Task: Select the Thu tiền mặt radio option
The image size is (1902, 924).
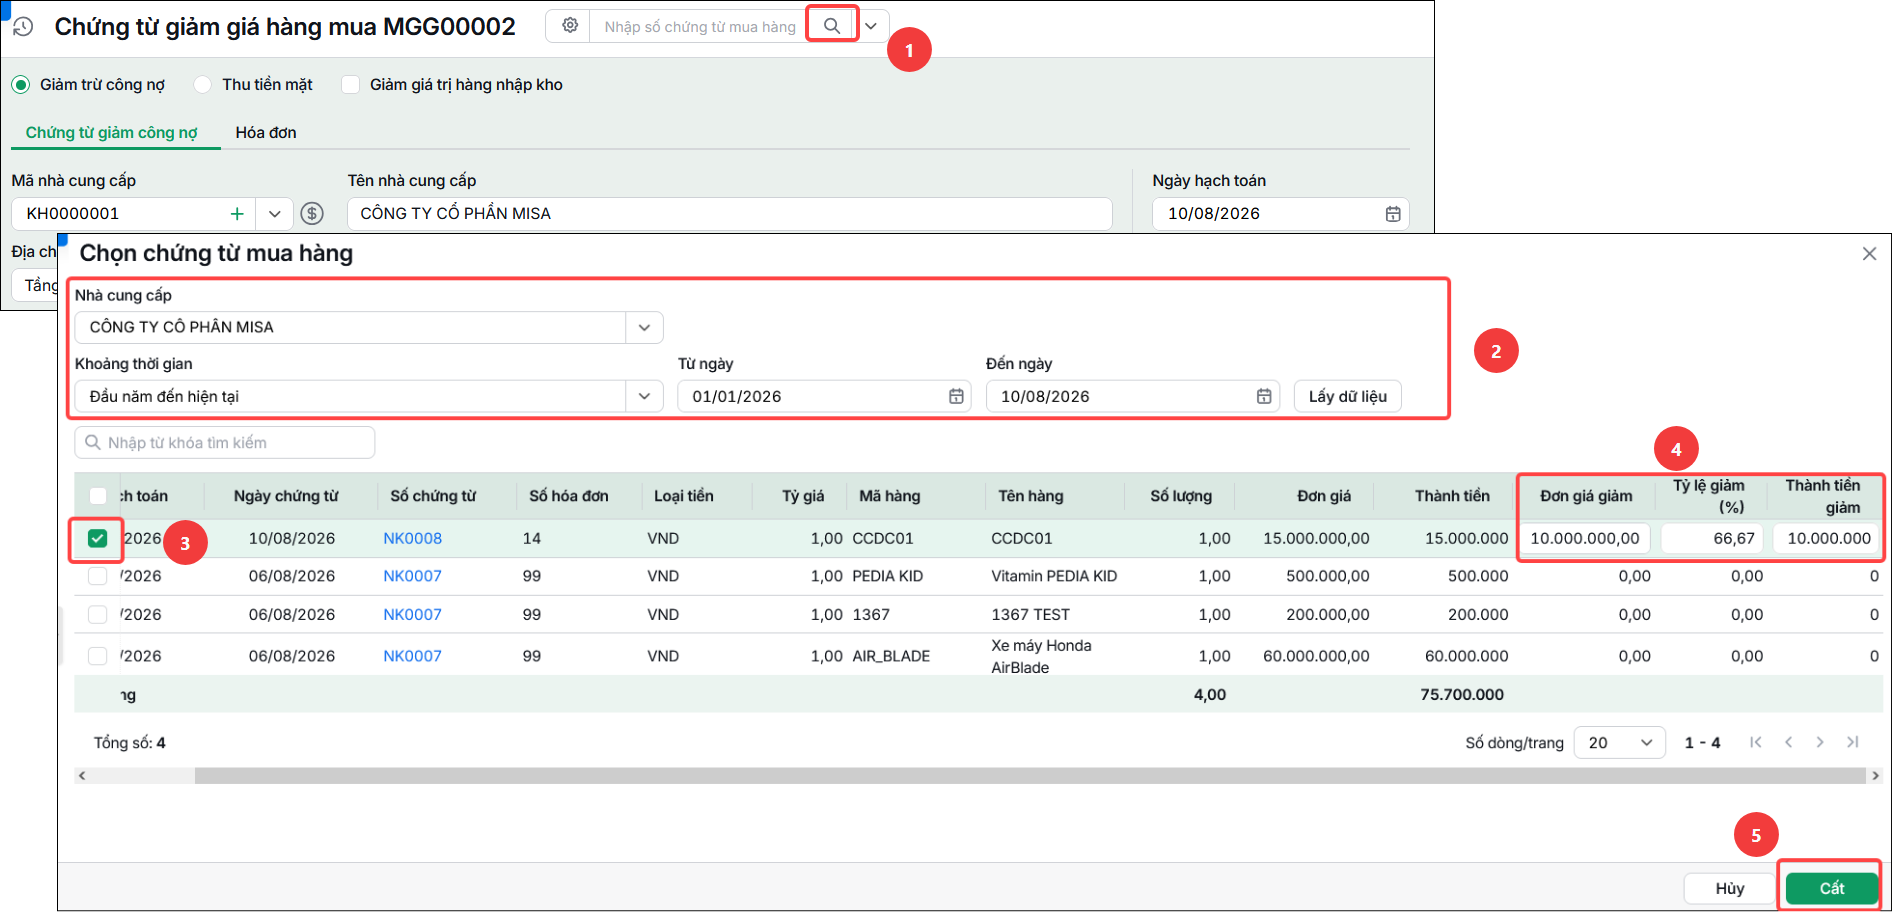Action: click(x=203, y=85)
